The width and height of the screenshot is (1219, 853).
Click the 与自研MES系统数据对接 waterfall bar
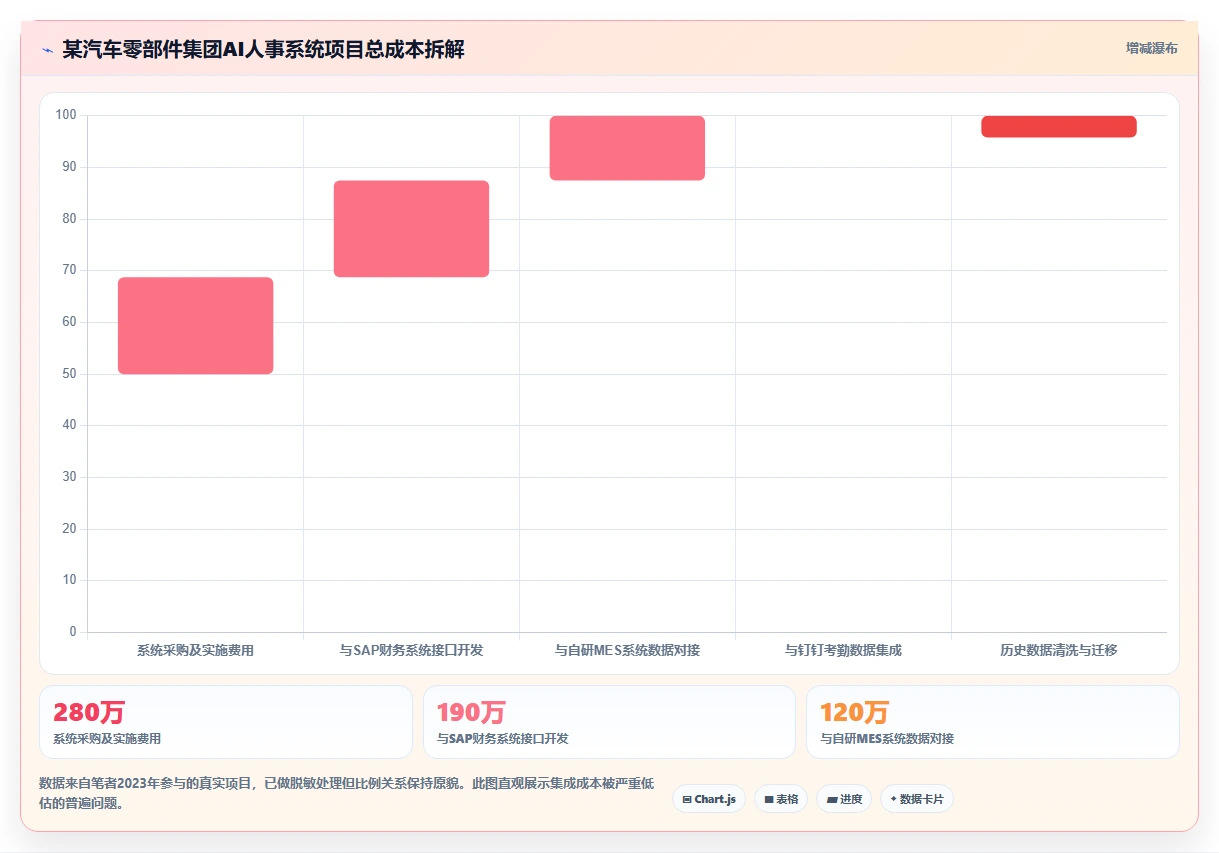[627, 148]
